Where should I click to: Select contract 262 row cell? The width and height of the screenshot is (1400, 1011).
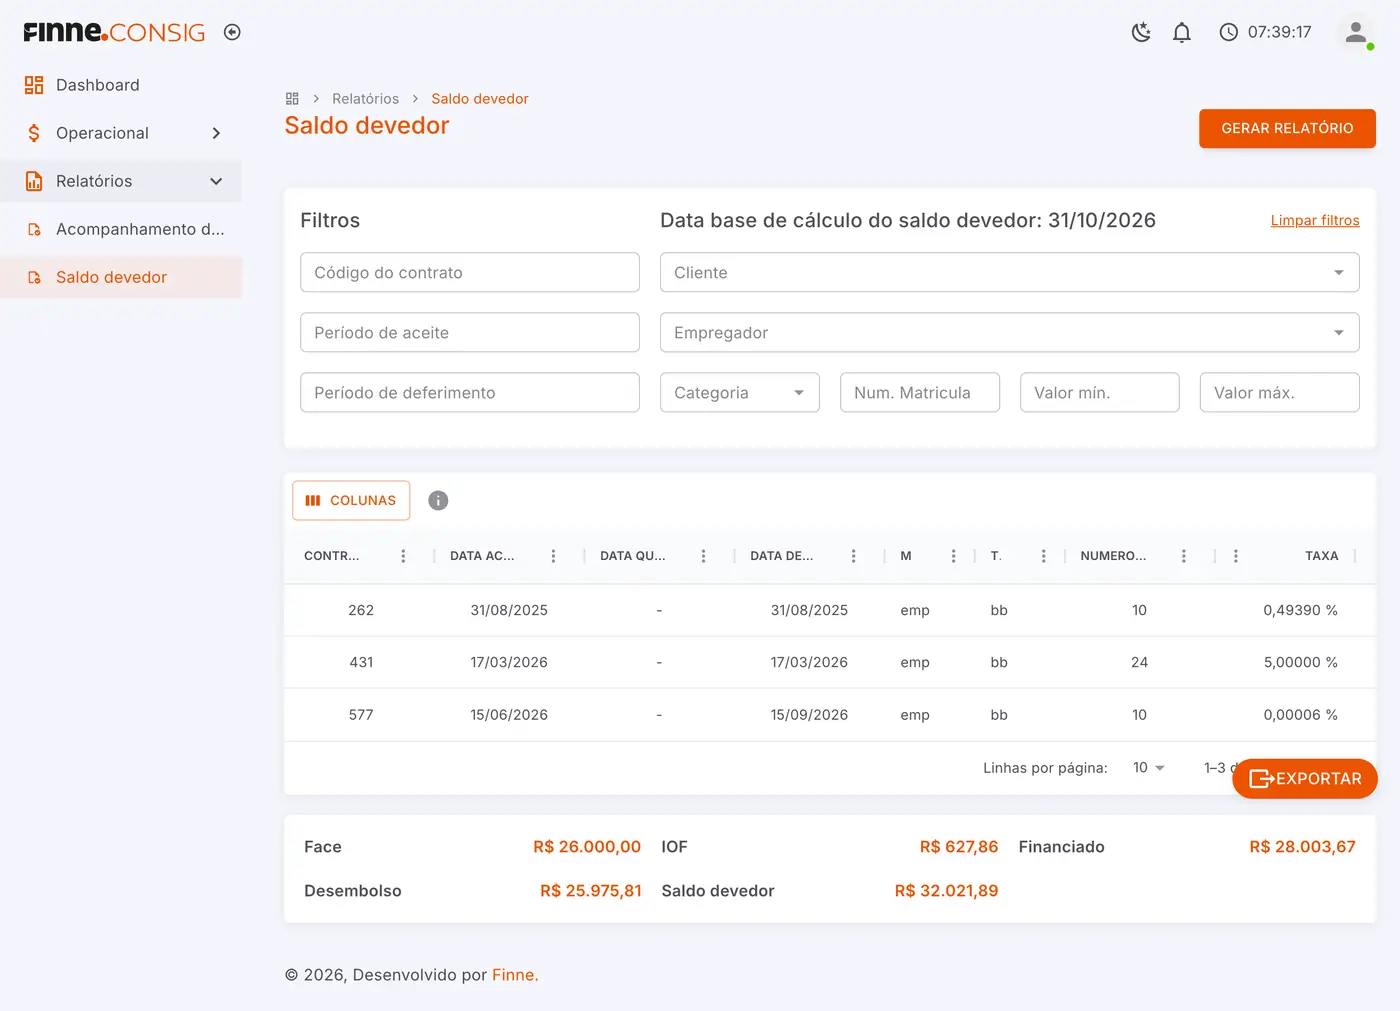[361, 610]
